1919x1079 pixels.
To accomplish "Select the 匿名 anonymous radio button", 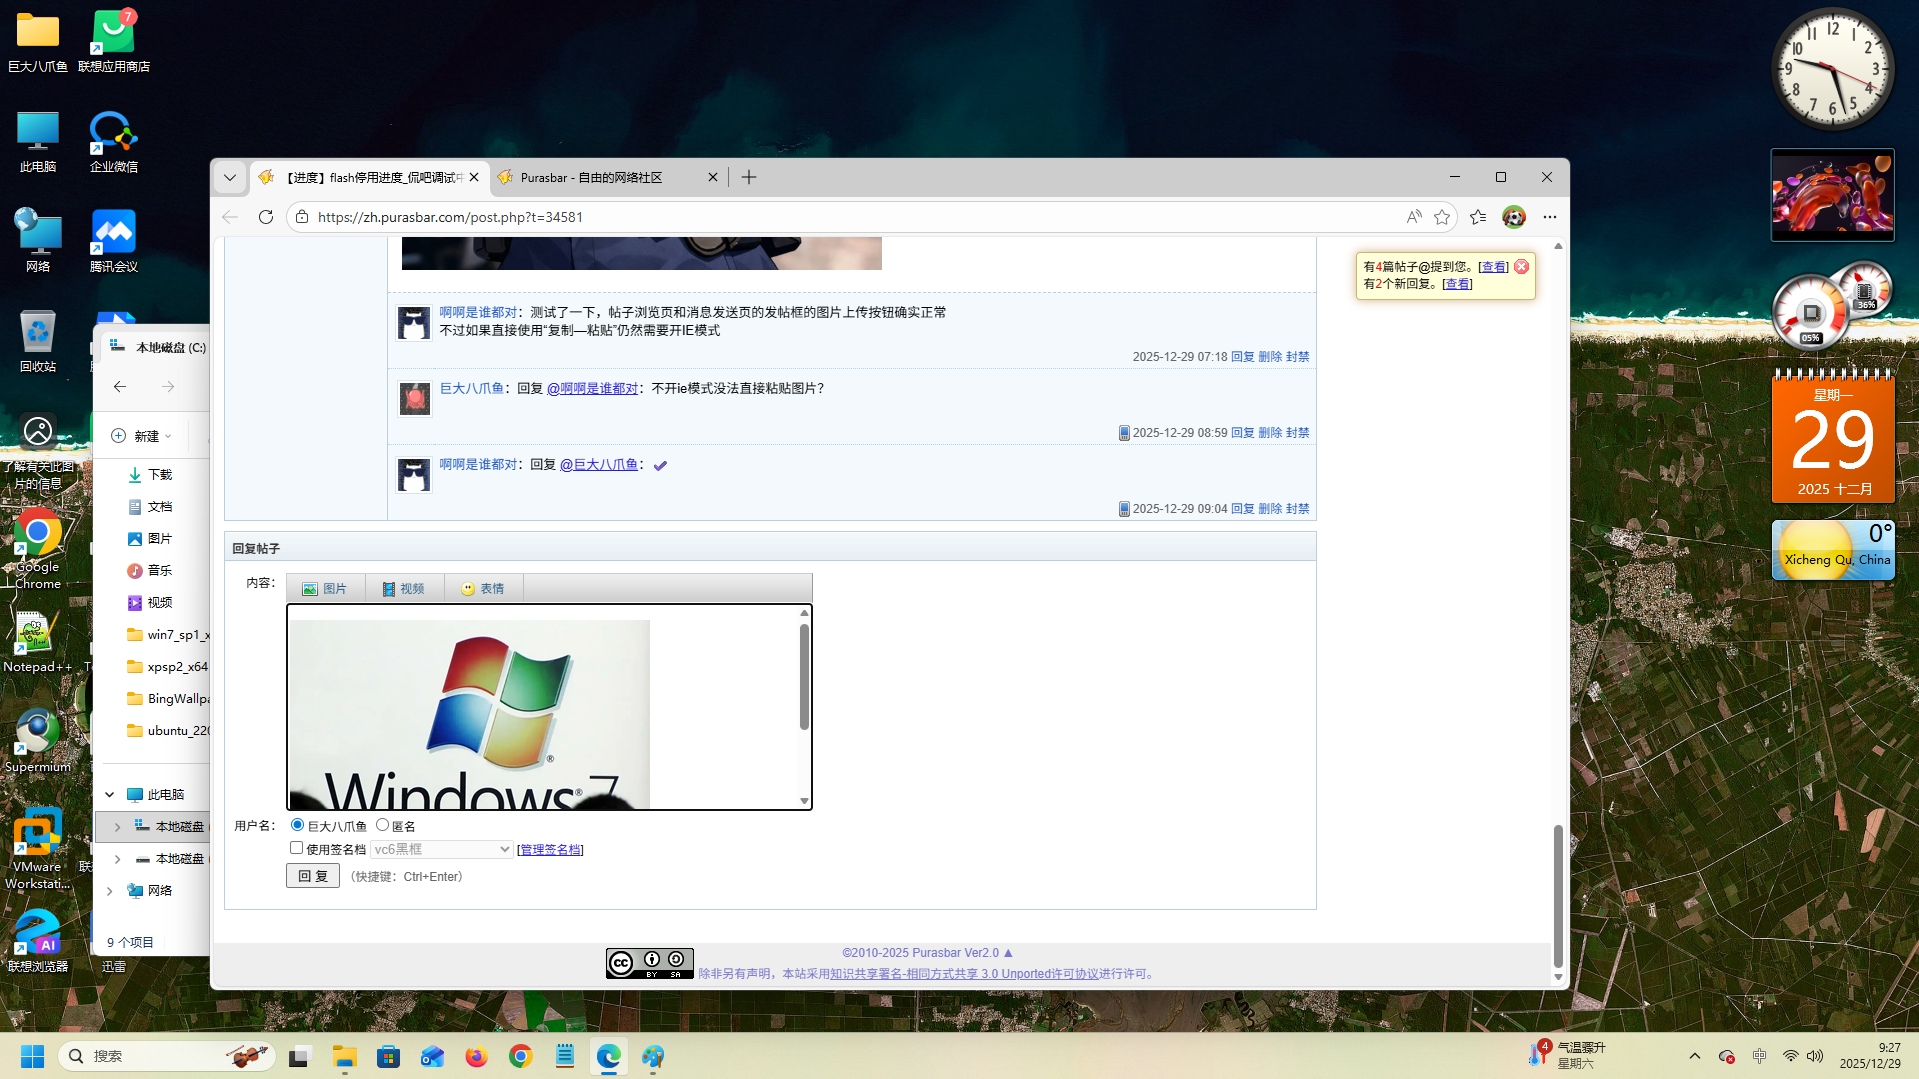I will point(382,825).
